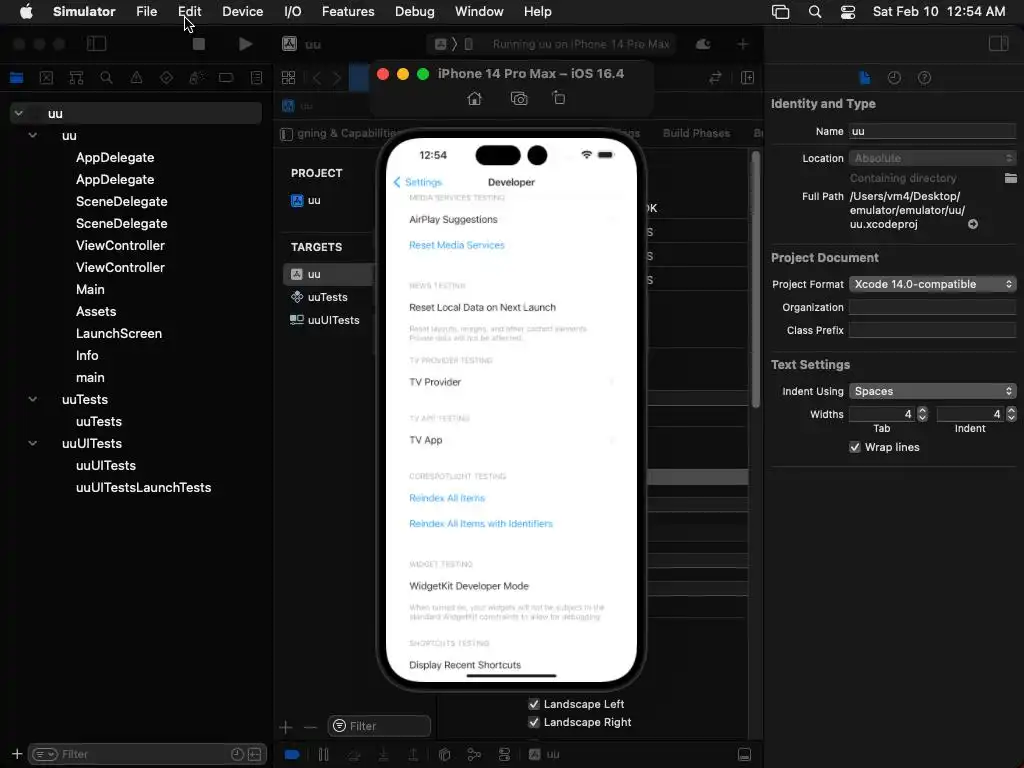The image size is (1024, 768).
Task: Toggle the inspector panel icon
Action: tap(999, 44)
